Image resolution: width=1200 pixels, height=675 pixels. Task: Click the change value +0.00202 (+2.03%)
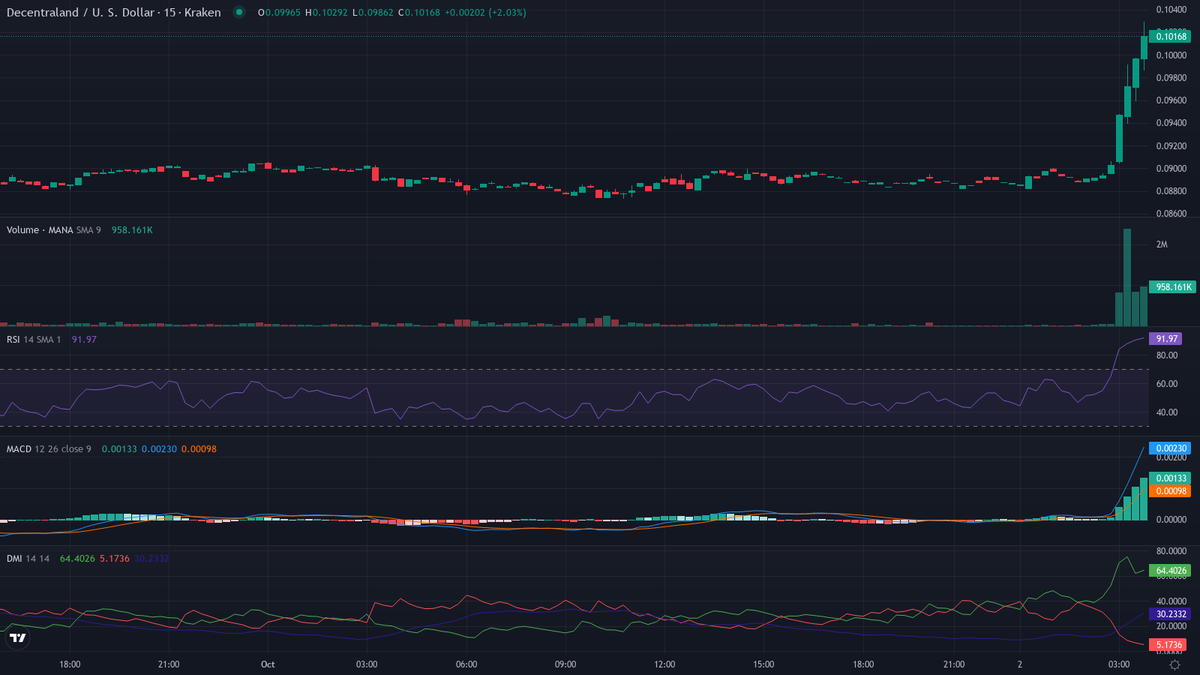click(485, 13)
